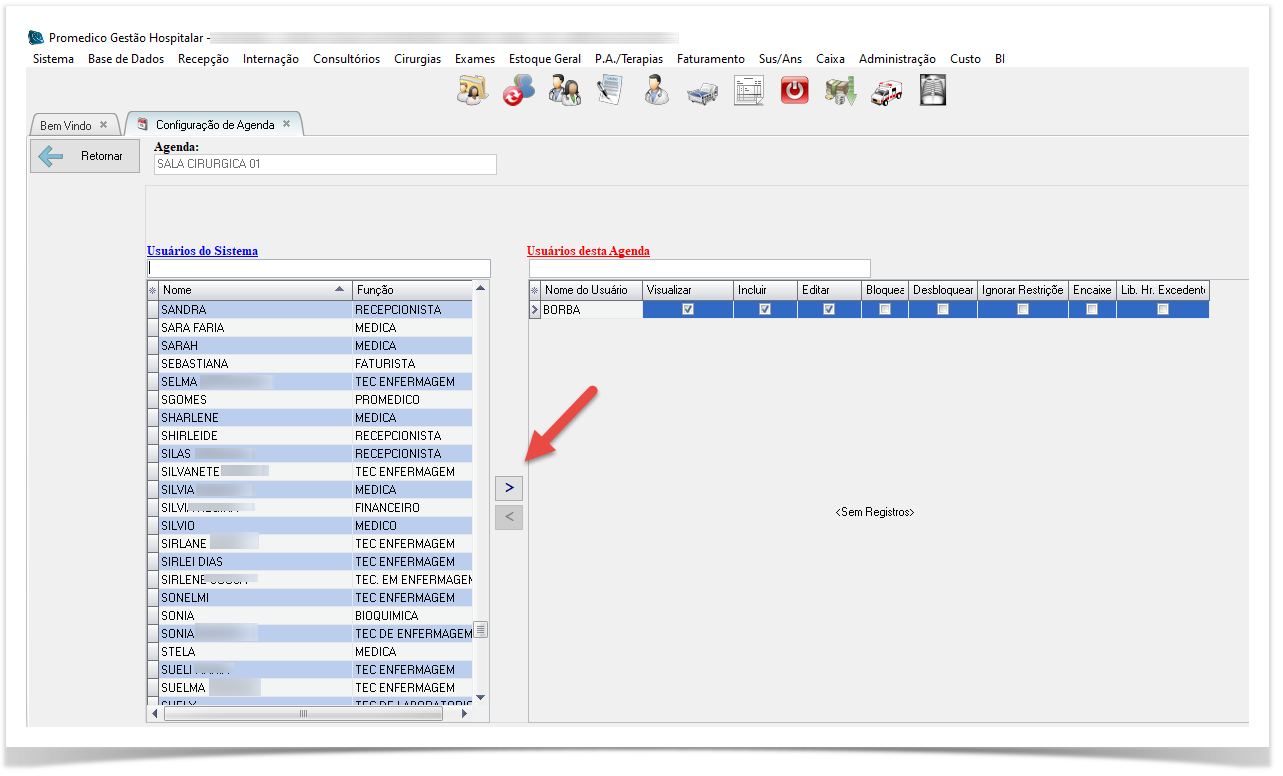Viewport: 1283px width, 776px height.
Task: Open the X-ray image toolbar icon
Action: [932, 91]
